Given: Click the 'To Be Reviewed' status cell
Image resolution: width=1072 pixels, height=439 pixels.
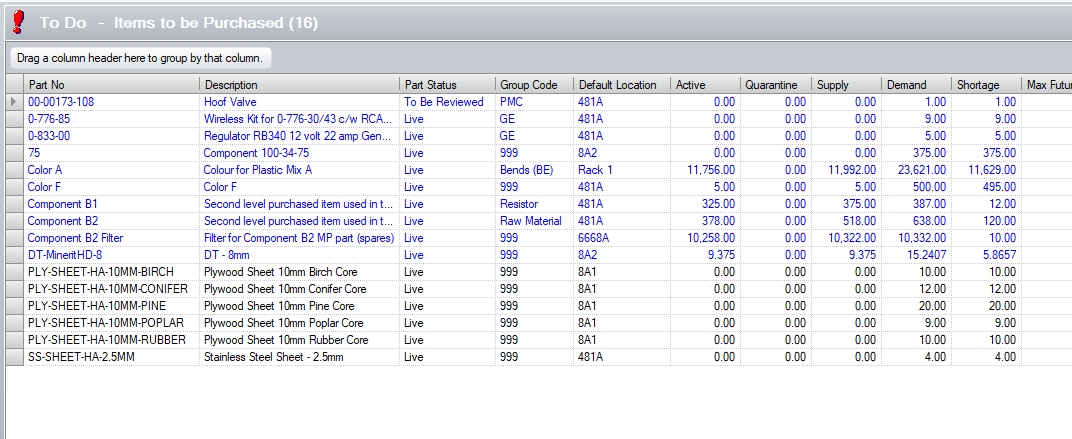Looking at the screenshot, I should (x=443, y=102).
